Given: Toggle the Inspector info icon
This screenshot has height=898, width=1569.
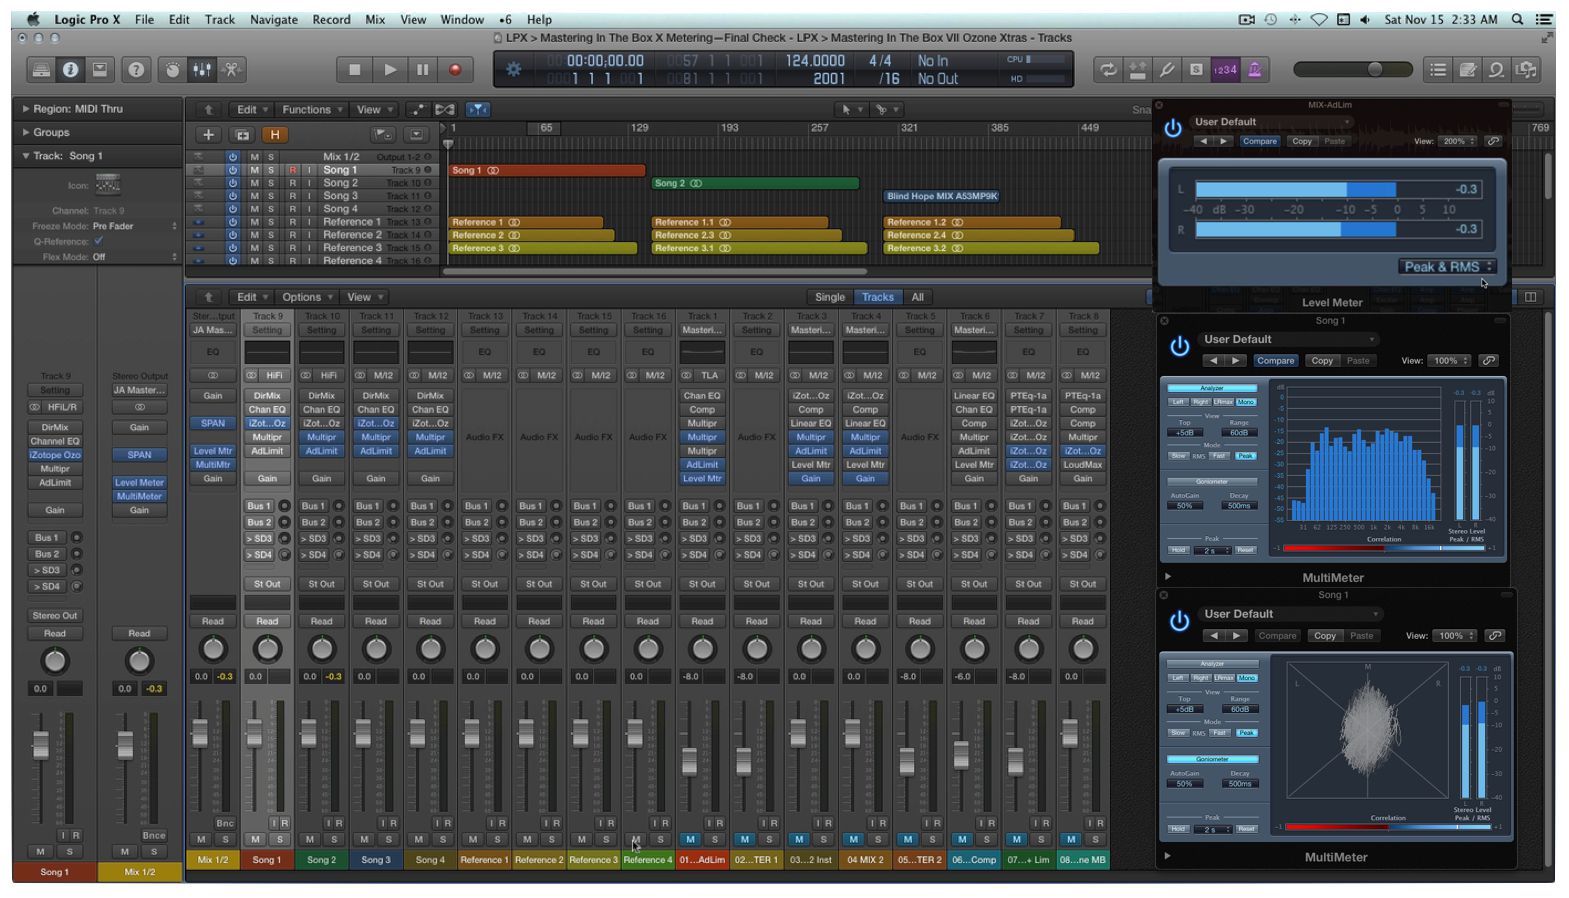Looking at the screenshot, I should pos(70,70).
